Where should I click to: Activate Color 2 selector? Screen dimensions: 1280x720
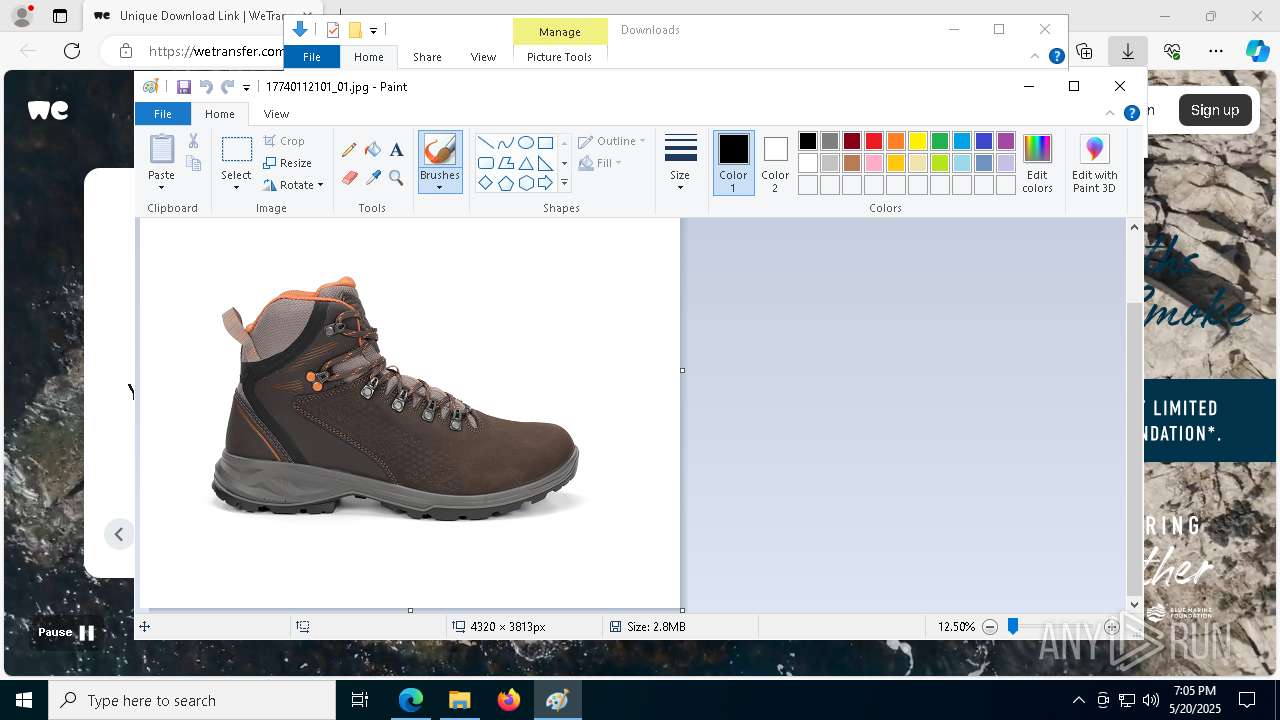pos(775,163)
